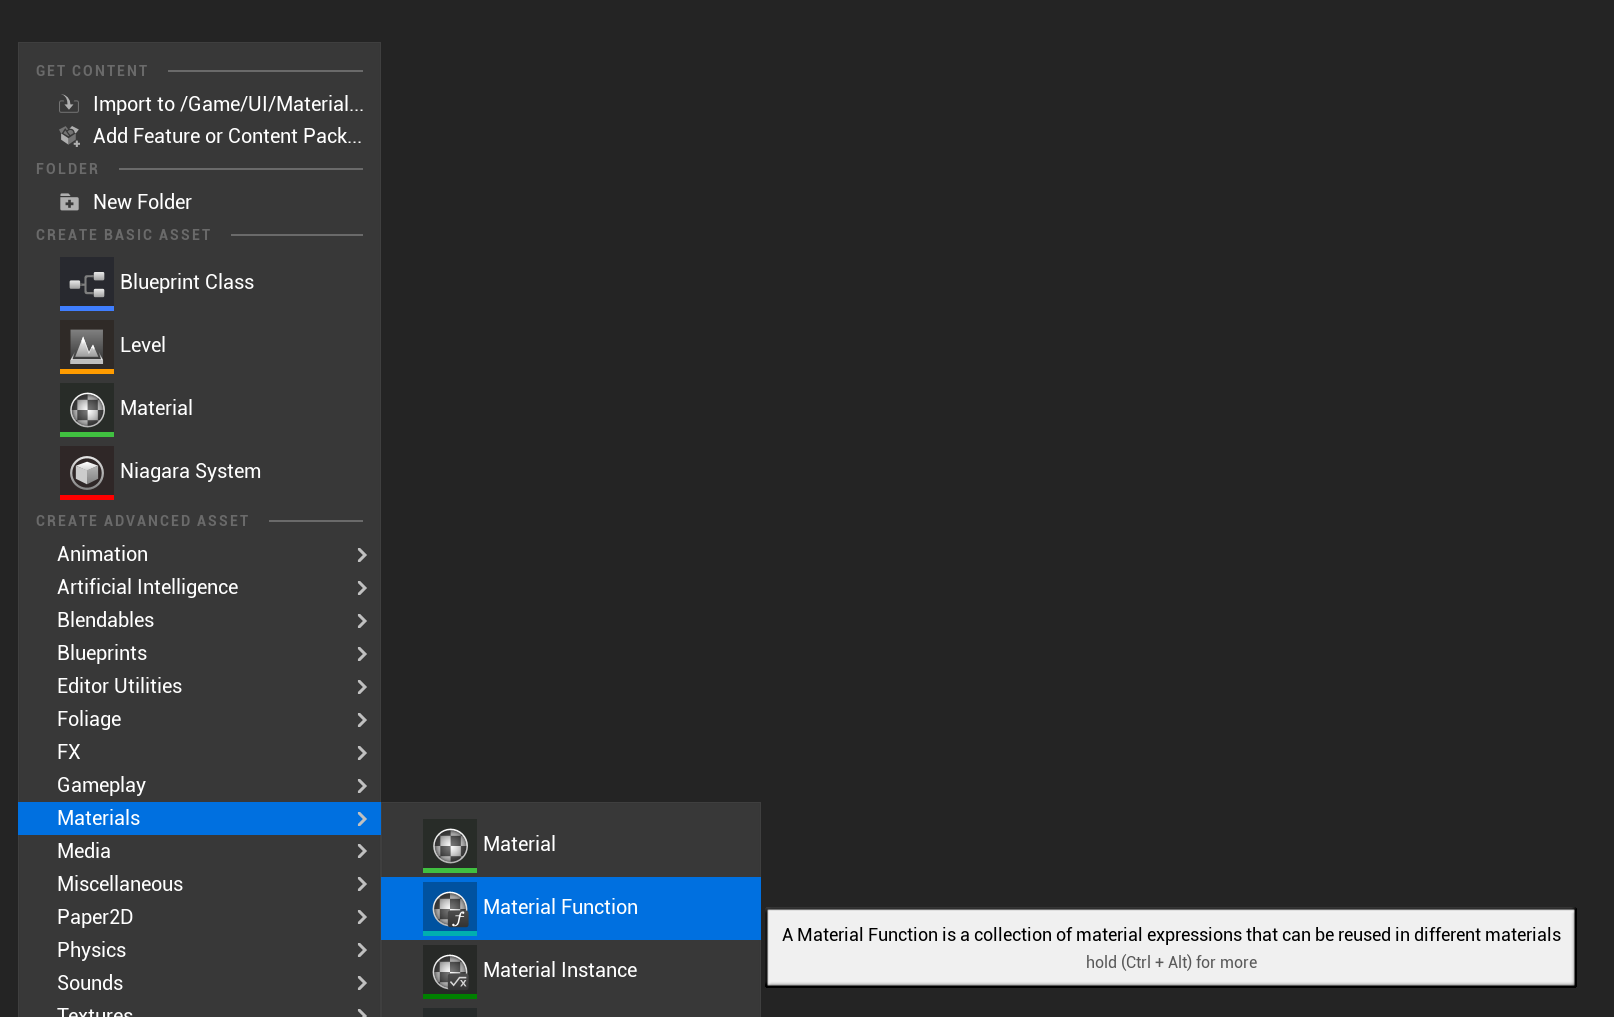Click the Material icon in the Materials submenu

[450, 845]
